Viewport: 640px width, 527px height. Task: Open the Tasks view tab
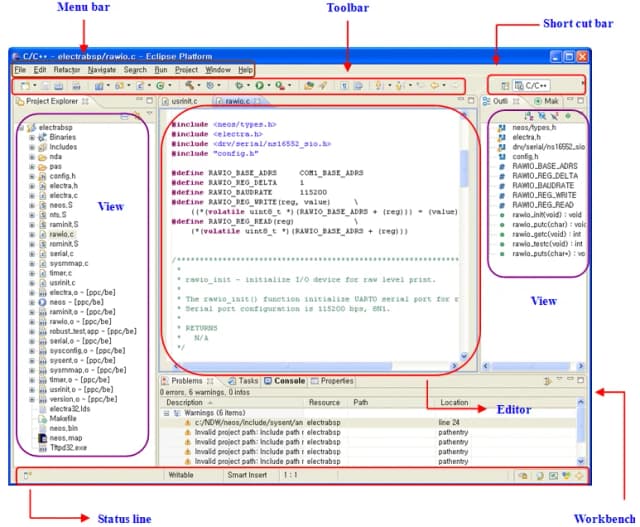[243, 381]
